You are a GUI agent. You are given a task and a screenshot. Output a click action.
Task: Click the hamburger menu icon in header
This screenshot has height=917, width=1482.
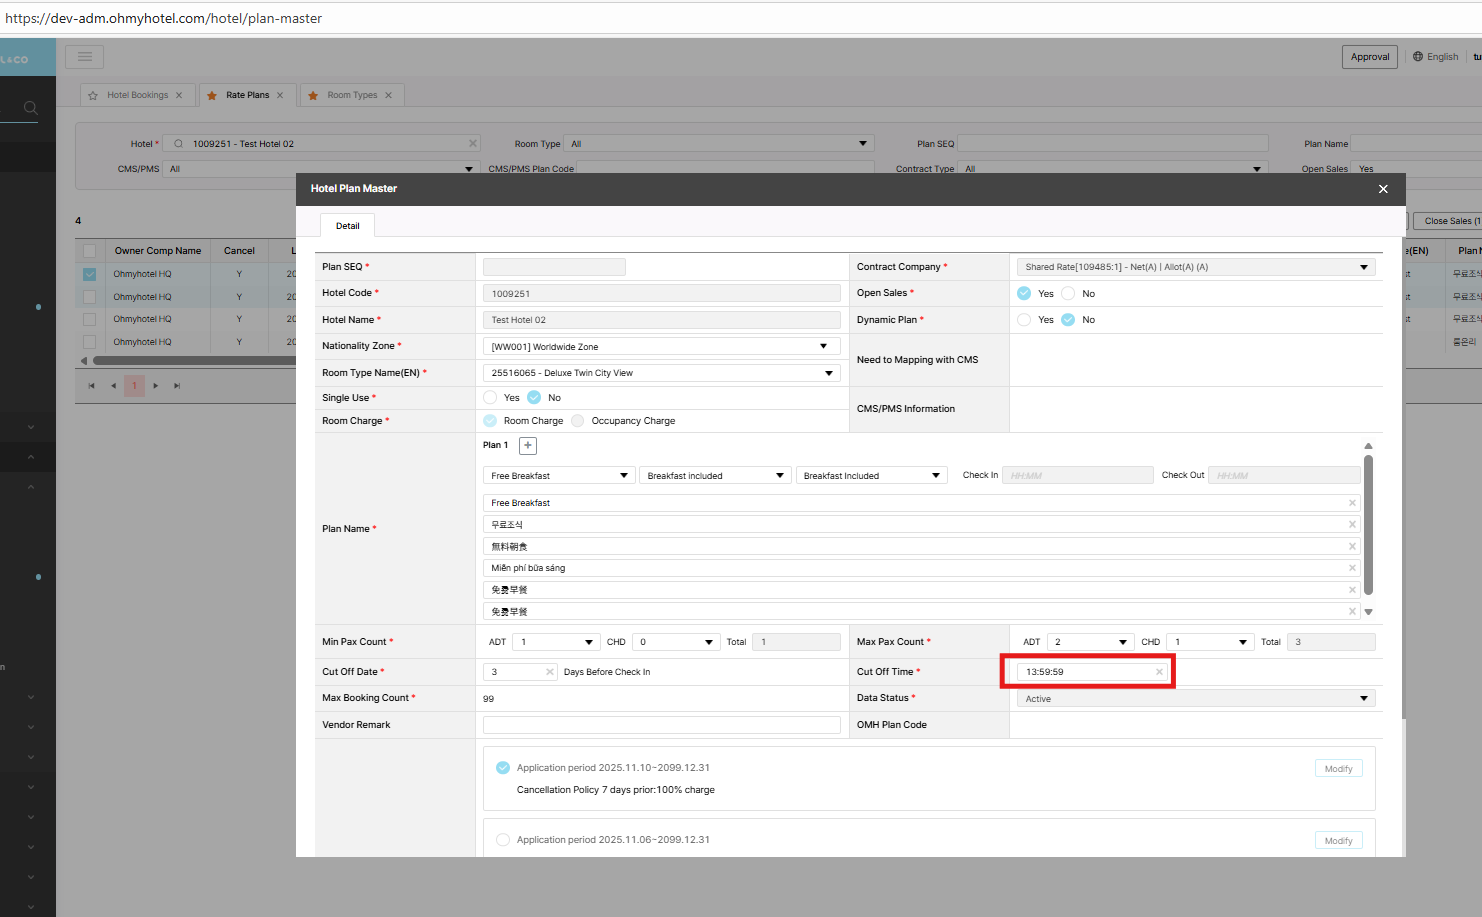[x=85, y=57]
